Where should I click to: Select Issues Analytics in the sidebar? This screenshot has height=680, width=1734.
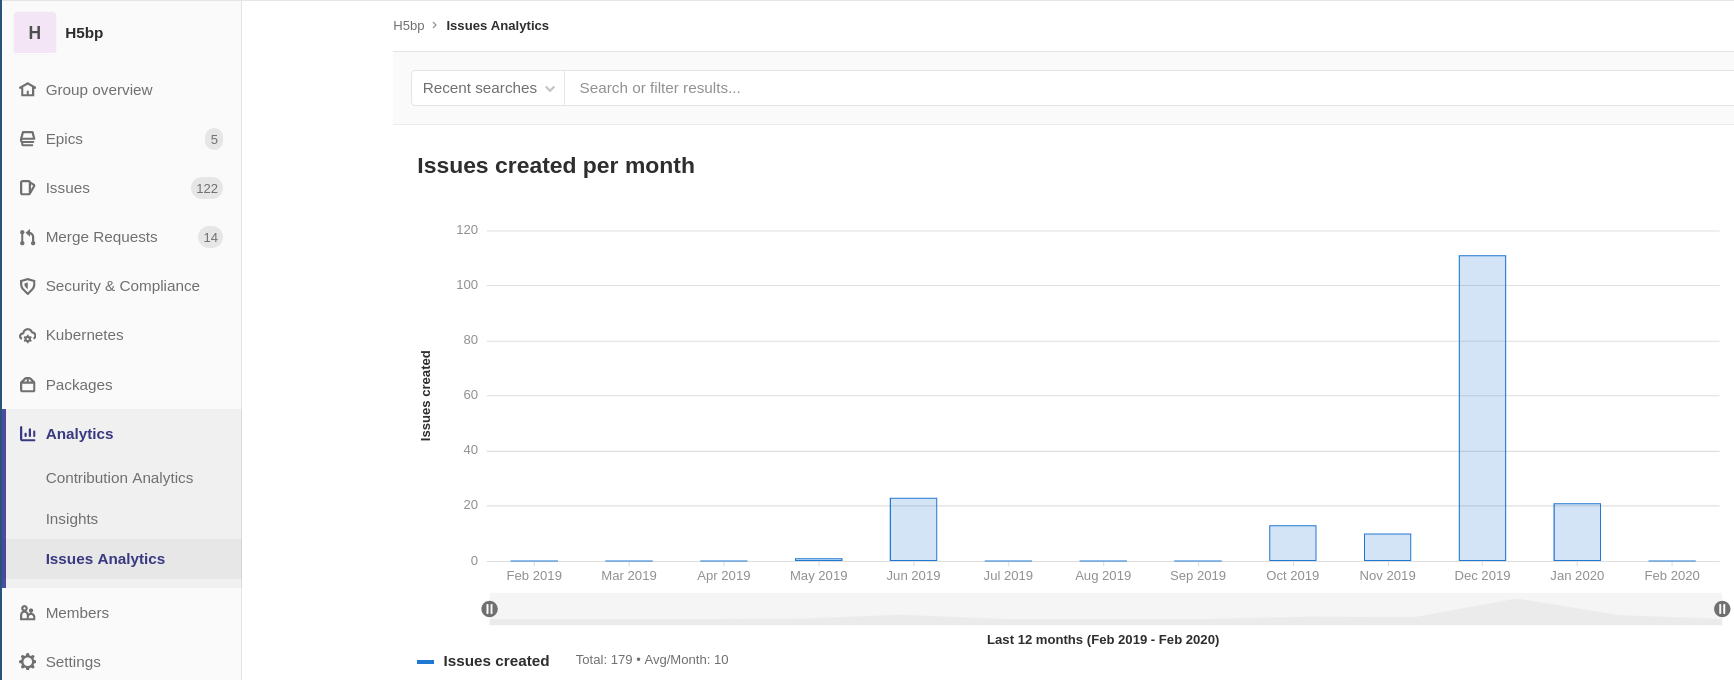[105, 559]
